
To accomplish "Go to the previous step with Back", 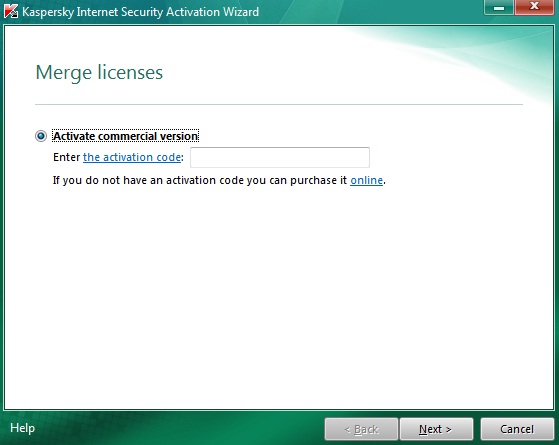I will point(361,429).
